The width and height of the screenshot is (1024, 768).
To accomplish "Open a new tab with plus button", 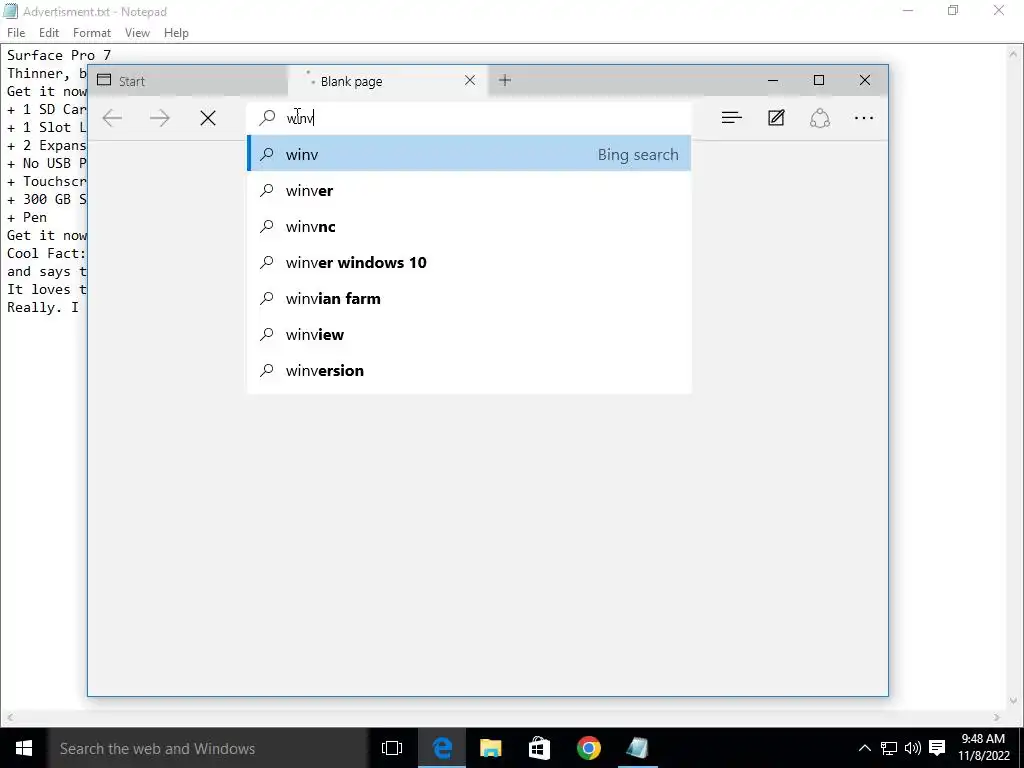I will pos(505,80).
